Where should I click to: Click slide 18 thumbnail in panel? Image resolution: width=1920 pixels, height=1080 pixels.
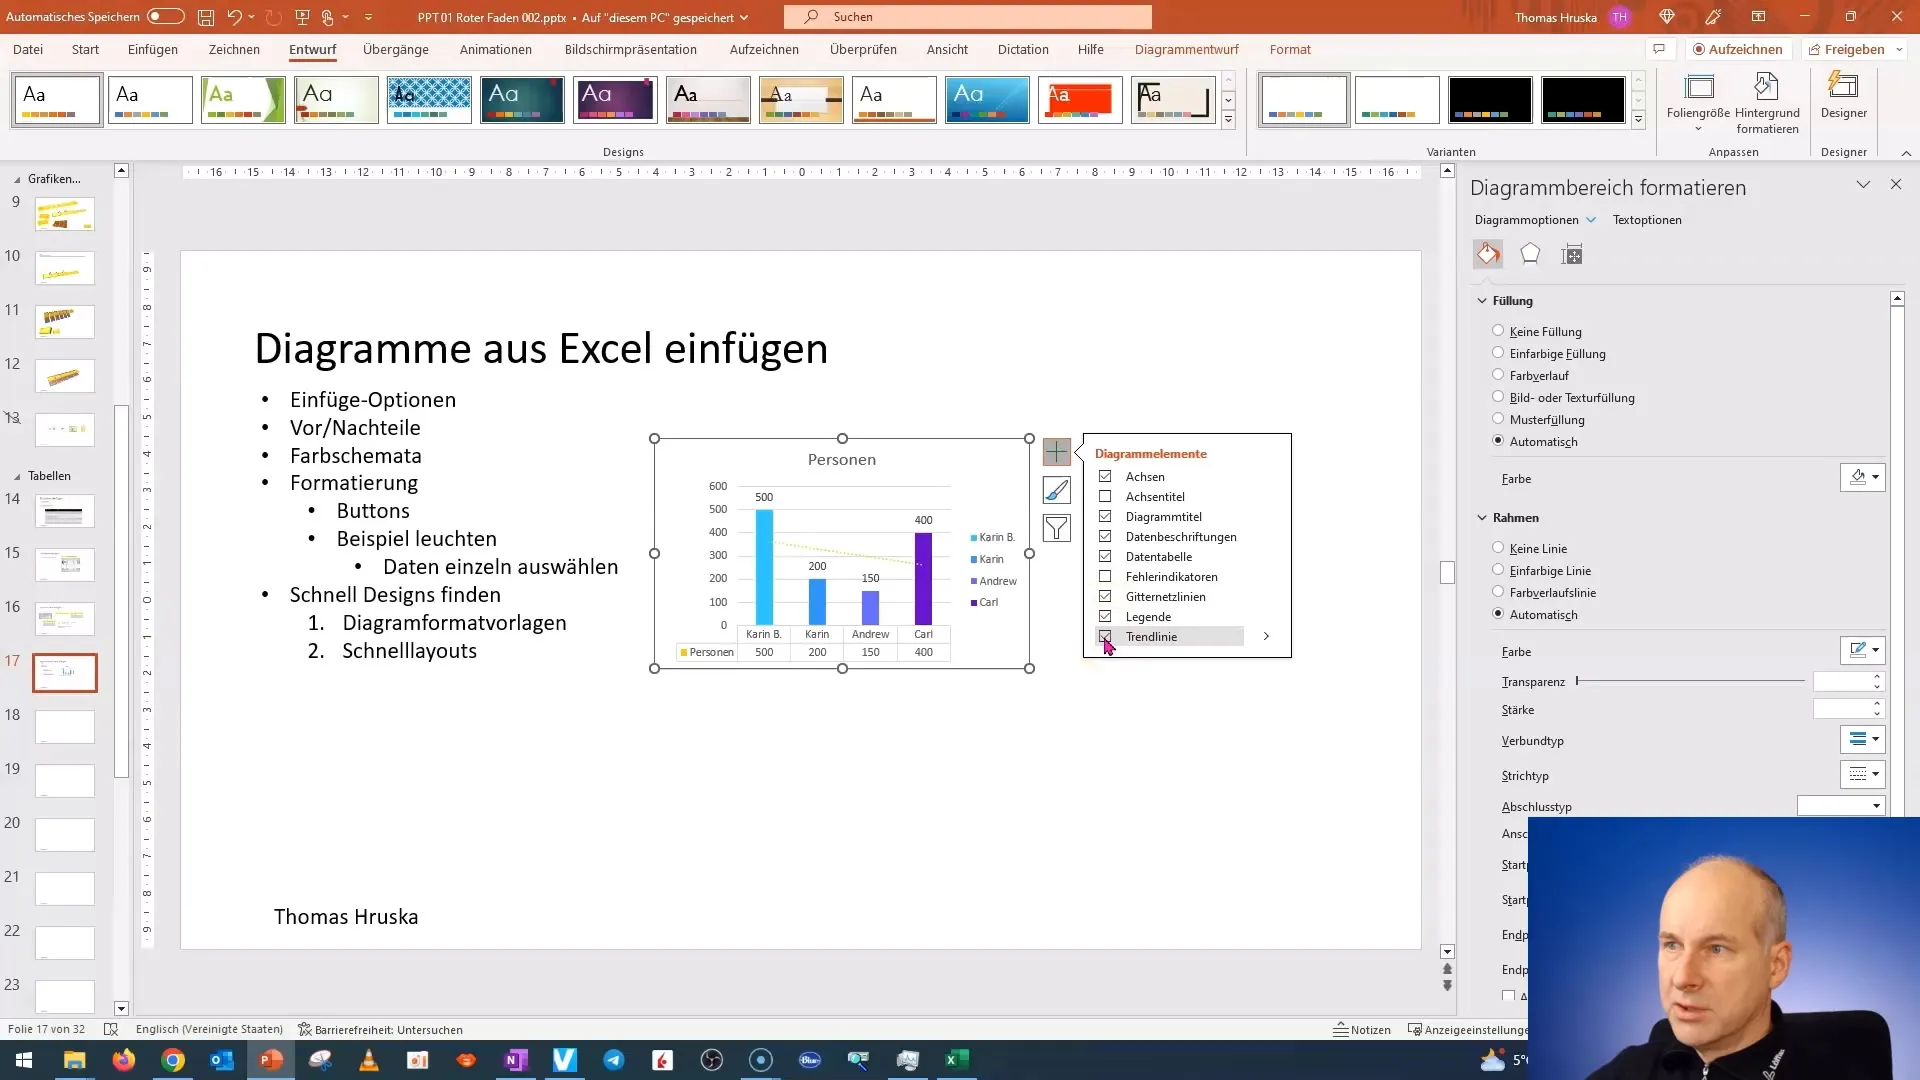point(65,725)
